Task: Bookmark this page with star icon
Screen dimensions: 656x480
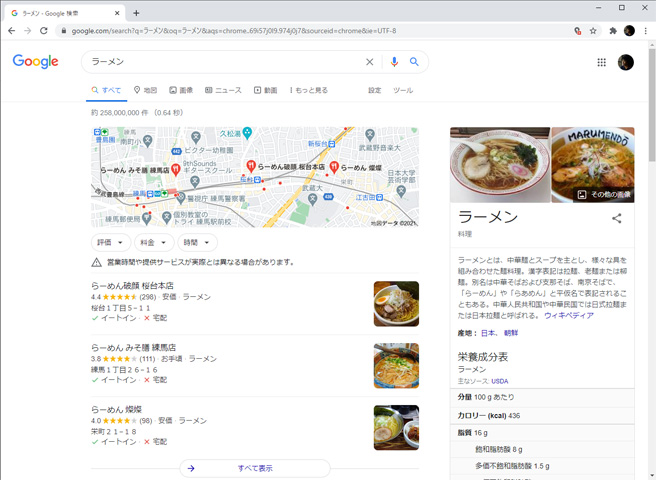Action: (593, 31)
